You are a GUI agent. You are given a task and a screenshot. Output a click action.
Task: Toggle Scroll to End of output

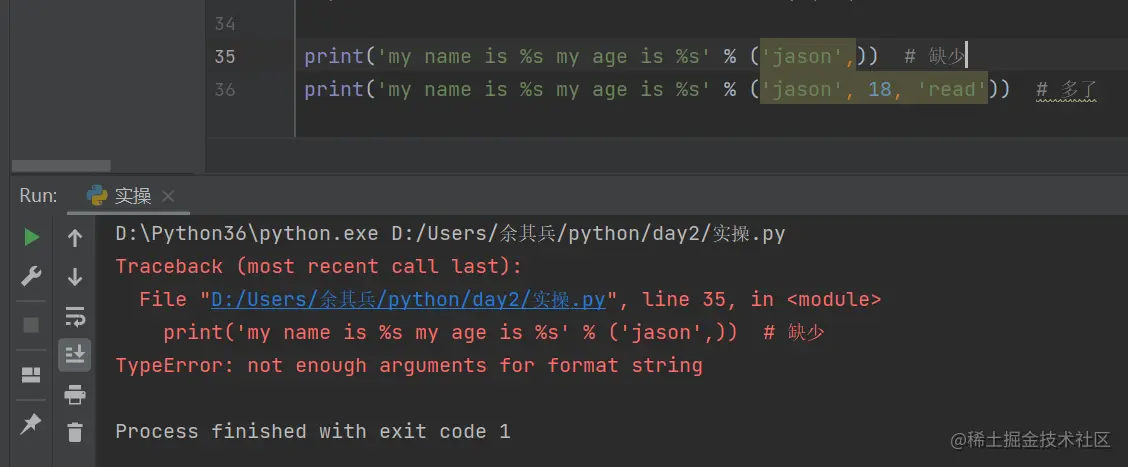(75, 354)
